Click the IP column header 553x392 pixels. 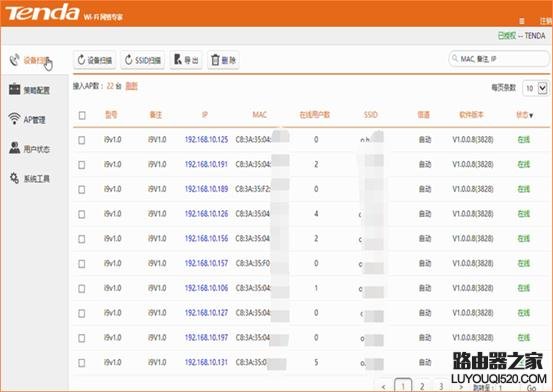coord(205,115)
